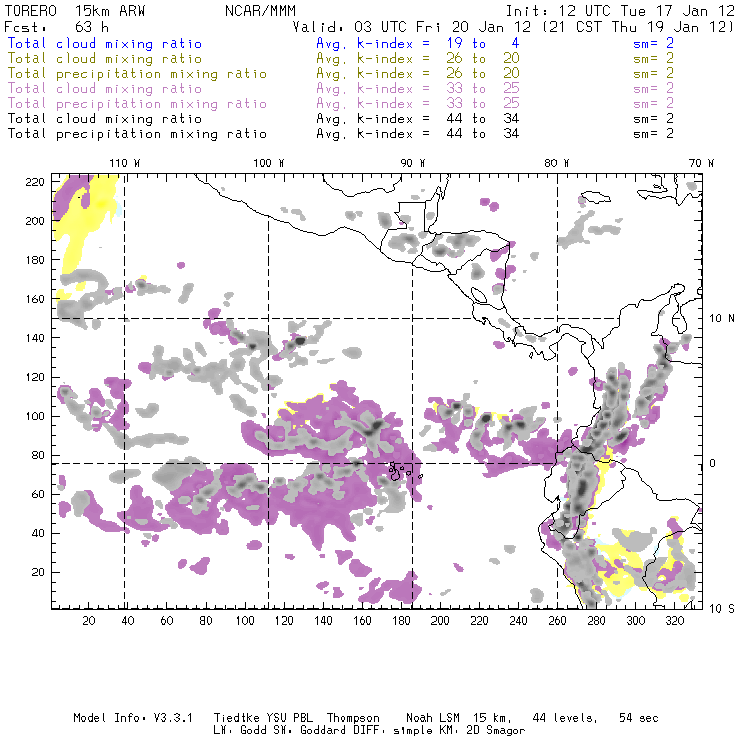Image resolution: width=740 pixels, height=740 pixels.
Task: Click the 'Model Info: V3.3.1' text
Action: (133, 718)
